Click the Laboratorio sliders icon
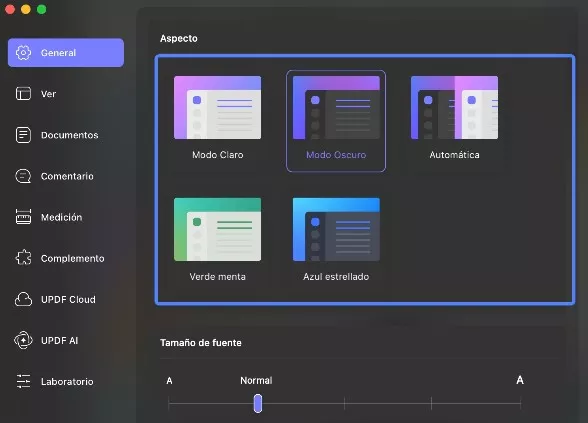Image resolution: width=588 pixels, height=423 pixels. click(23, 381)
